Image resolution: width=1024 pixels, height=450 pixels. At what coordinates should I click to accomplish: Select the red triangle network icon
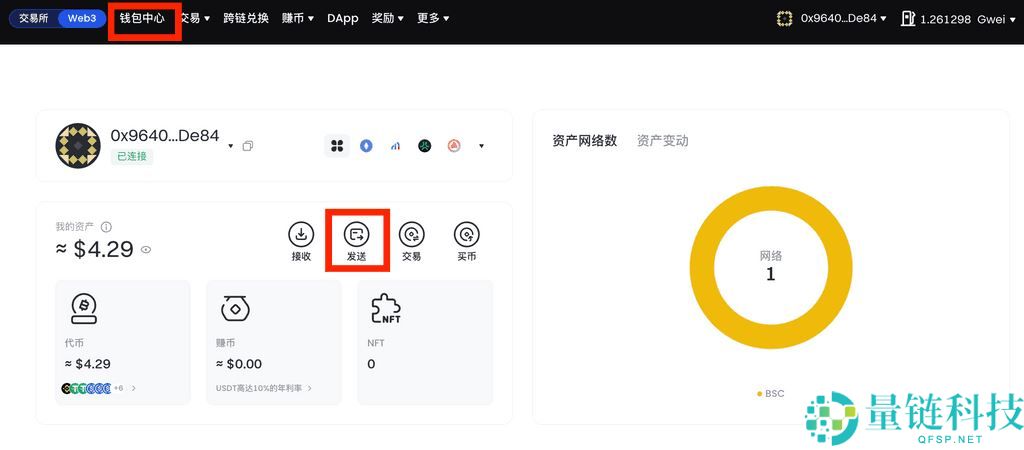(x=454, y=146)
